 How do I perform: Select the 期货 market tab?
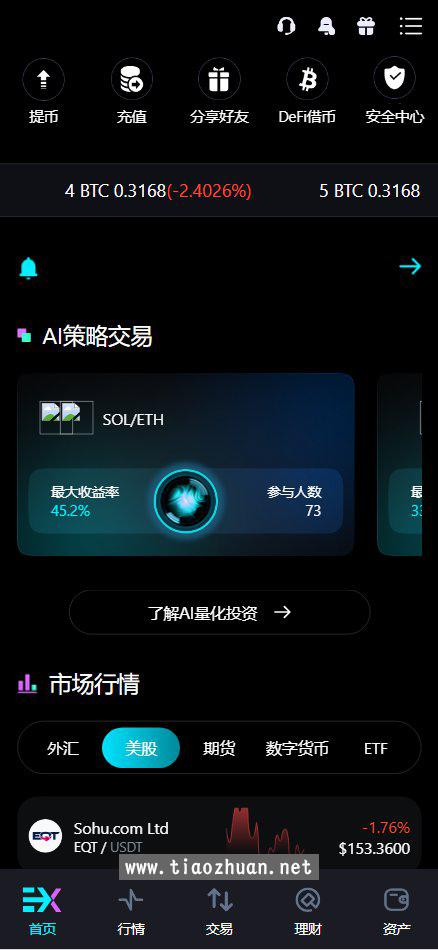point(219,748)
